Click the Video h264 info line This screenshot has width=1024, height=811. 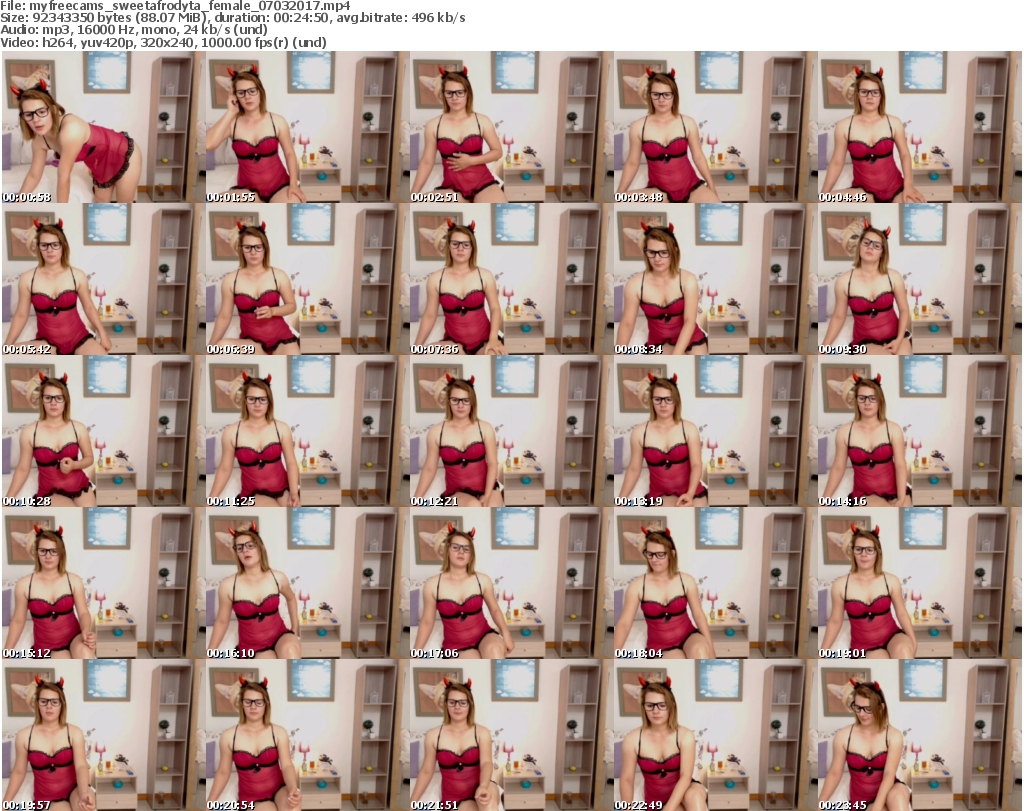[163, 42]
